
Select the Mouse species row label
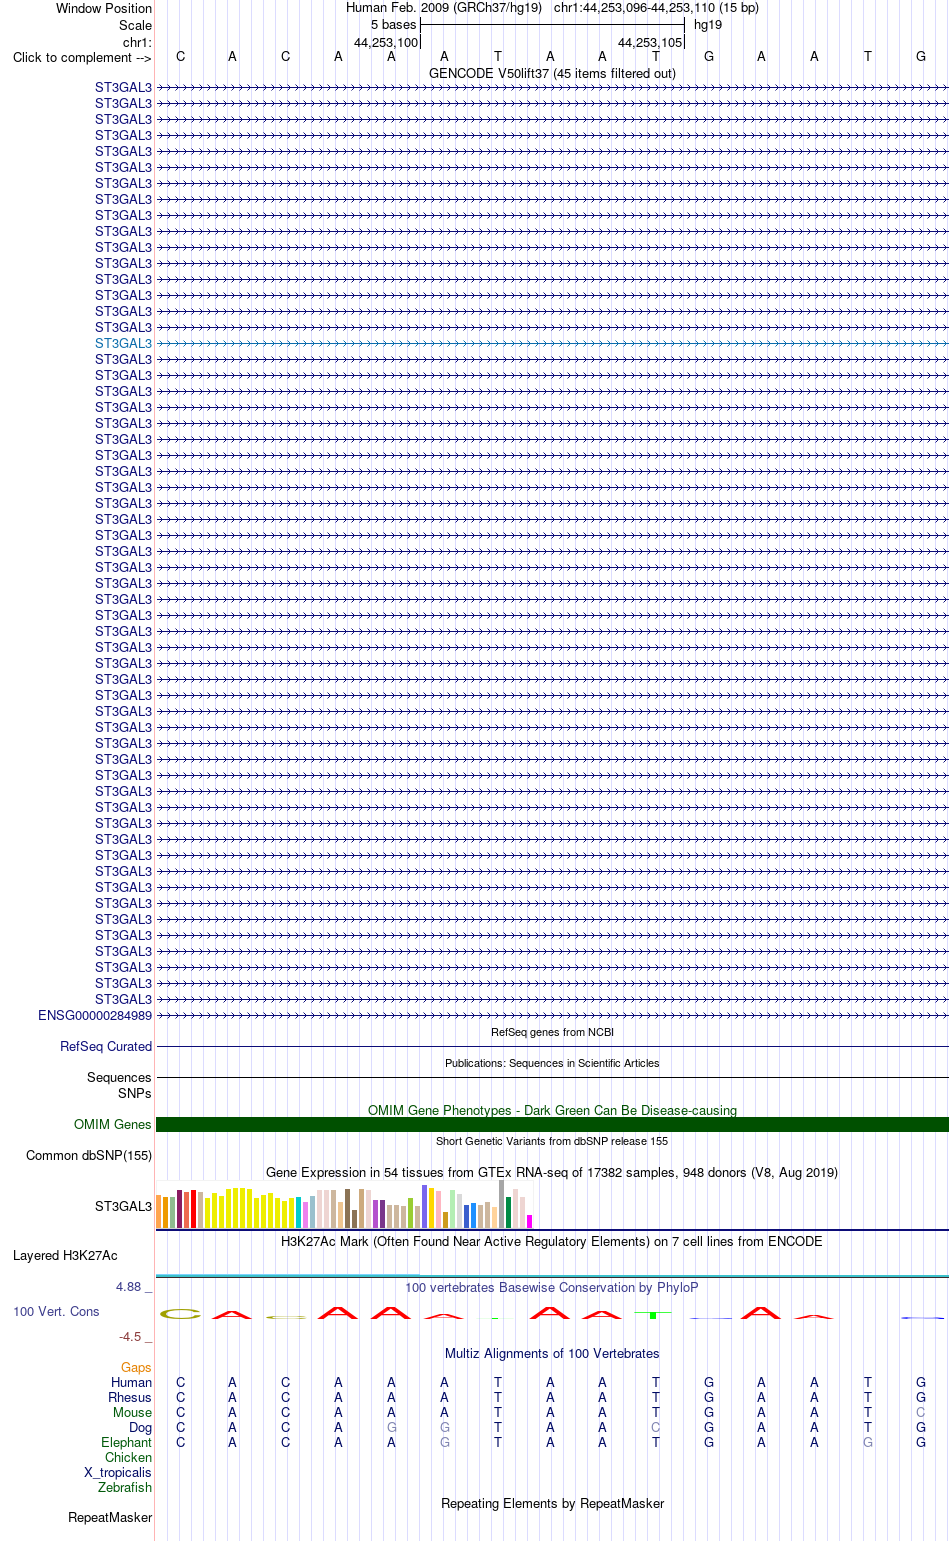132,1412
